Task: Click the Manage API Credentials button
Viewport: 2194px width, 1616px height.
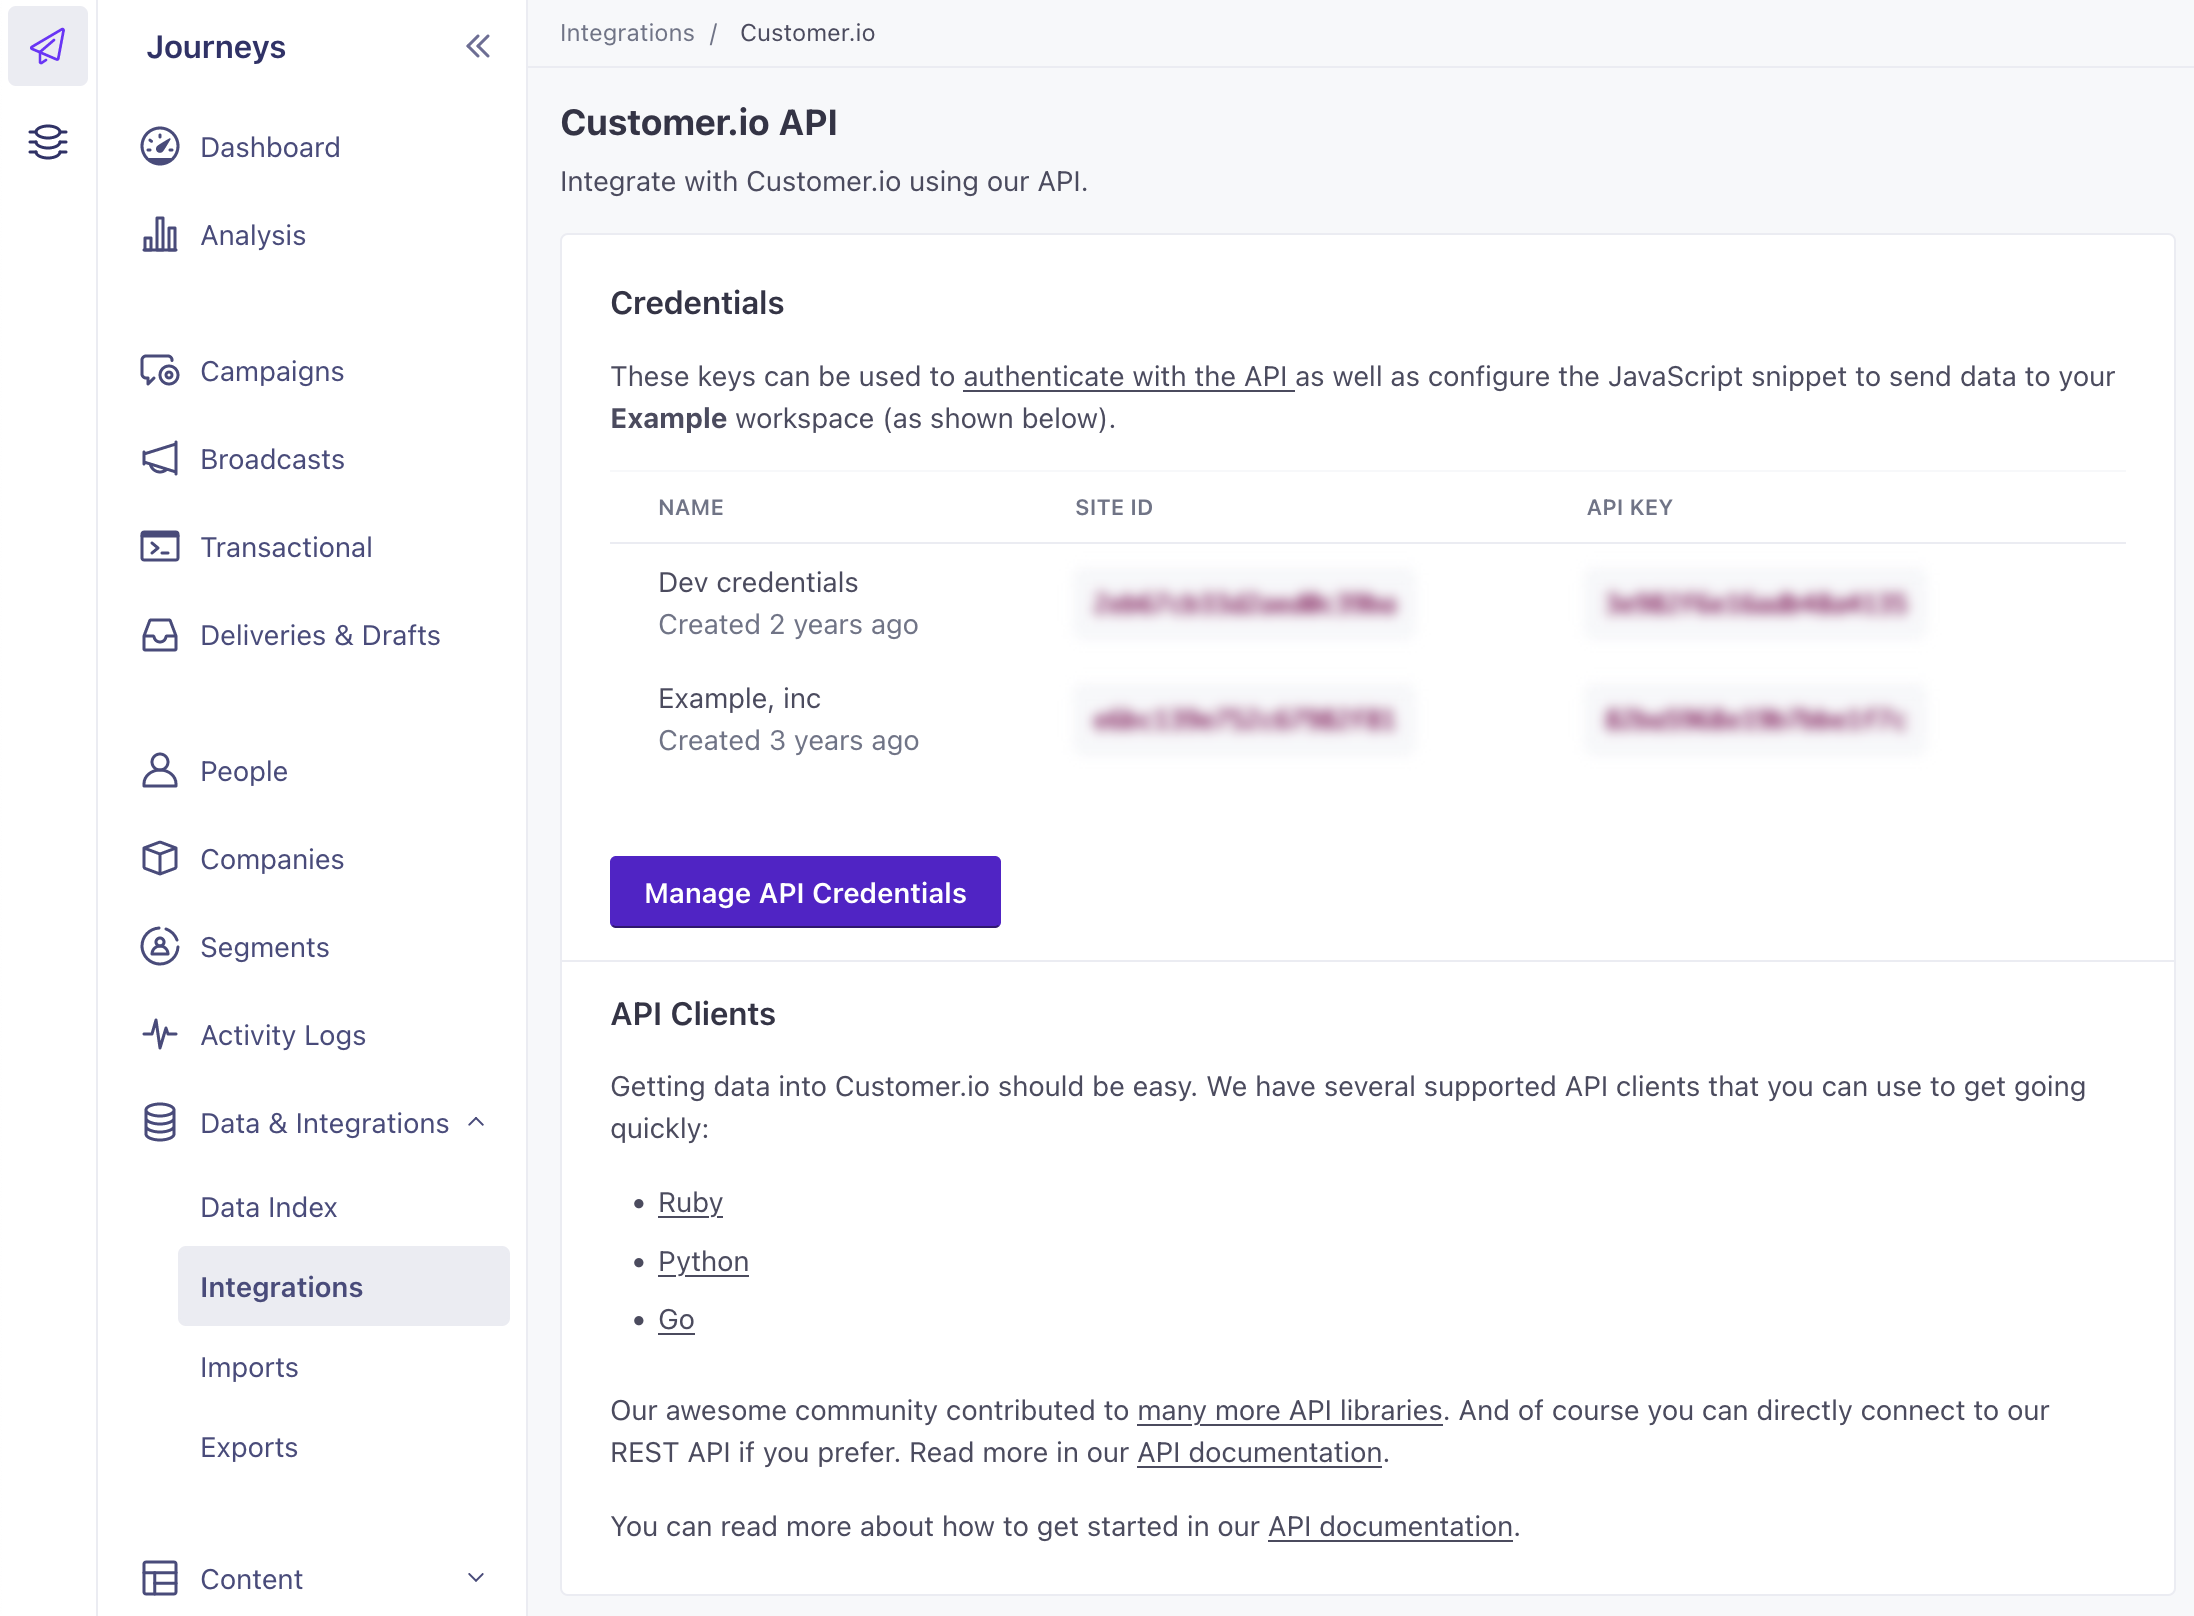Action: click(x=805, y=892)
